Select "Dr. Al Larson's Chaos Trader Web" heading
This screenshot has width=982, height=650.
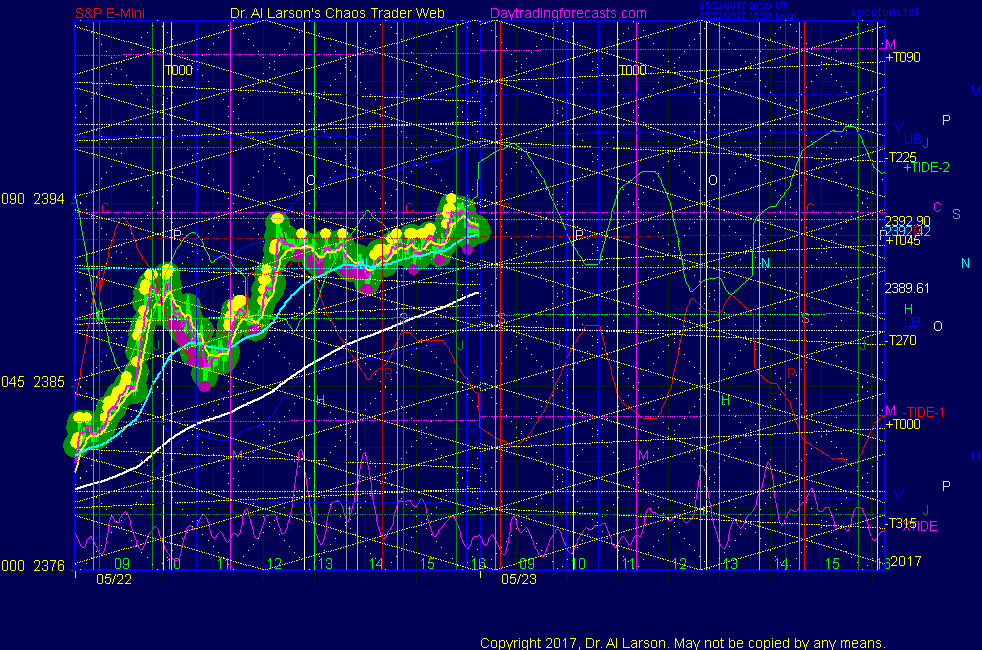tap(338, 13)
